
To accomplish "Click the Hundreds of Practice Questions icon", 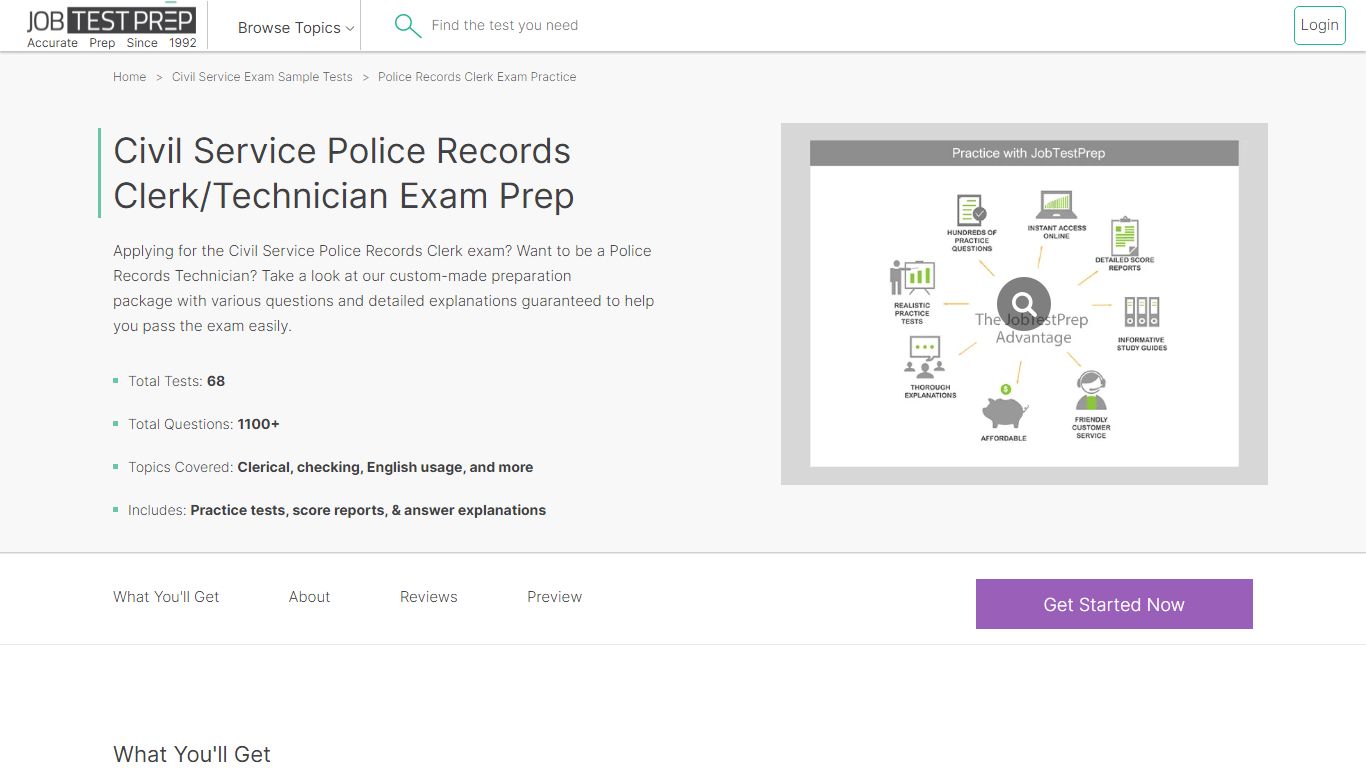I will click(x=971, y=211).
